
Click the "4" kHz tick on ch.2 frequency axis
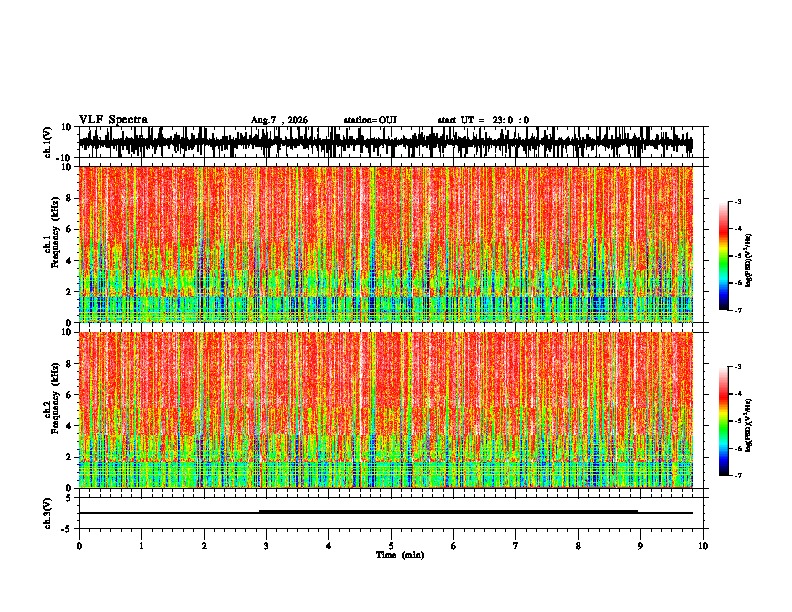pyautogui.click(x=70, y=426)
